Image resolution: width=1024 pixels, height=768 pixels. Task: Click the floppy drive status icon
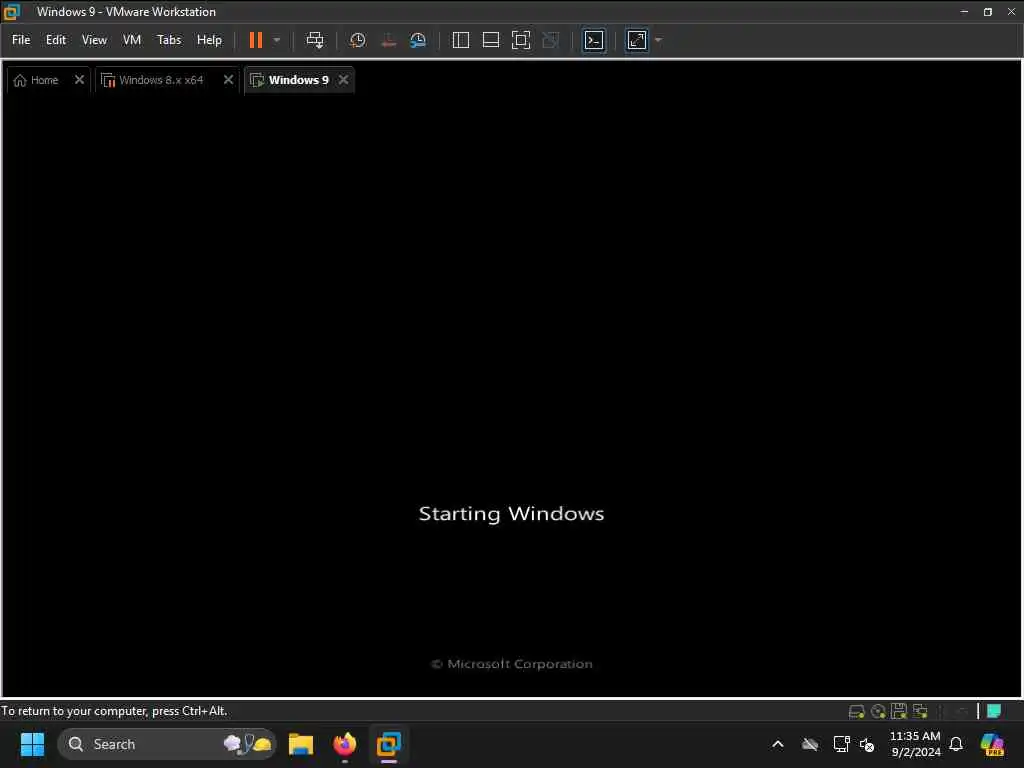pos(899,711)
